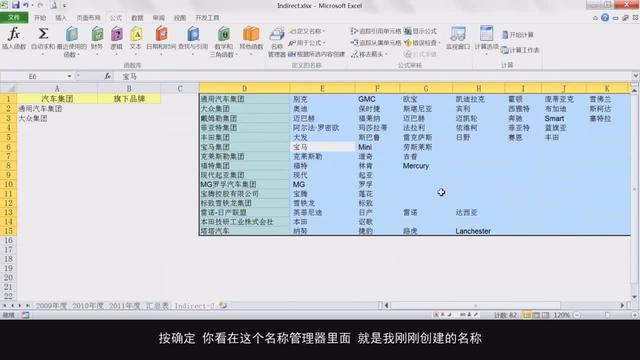The height and width of the screenshot is (360, 640).
Task: Select cell E6 containing 宝马
Action: coord(322,147)
